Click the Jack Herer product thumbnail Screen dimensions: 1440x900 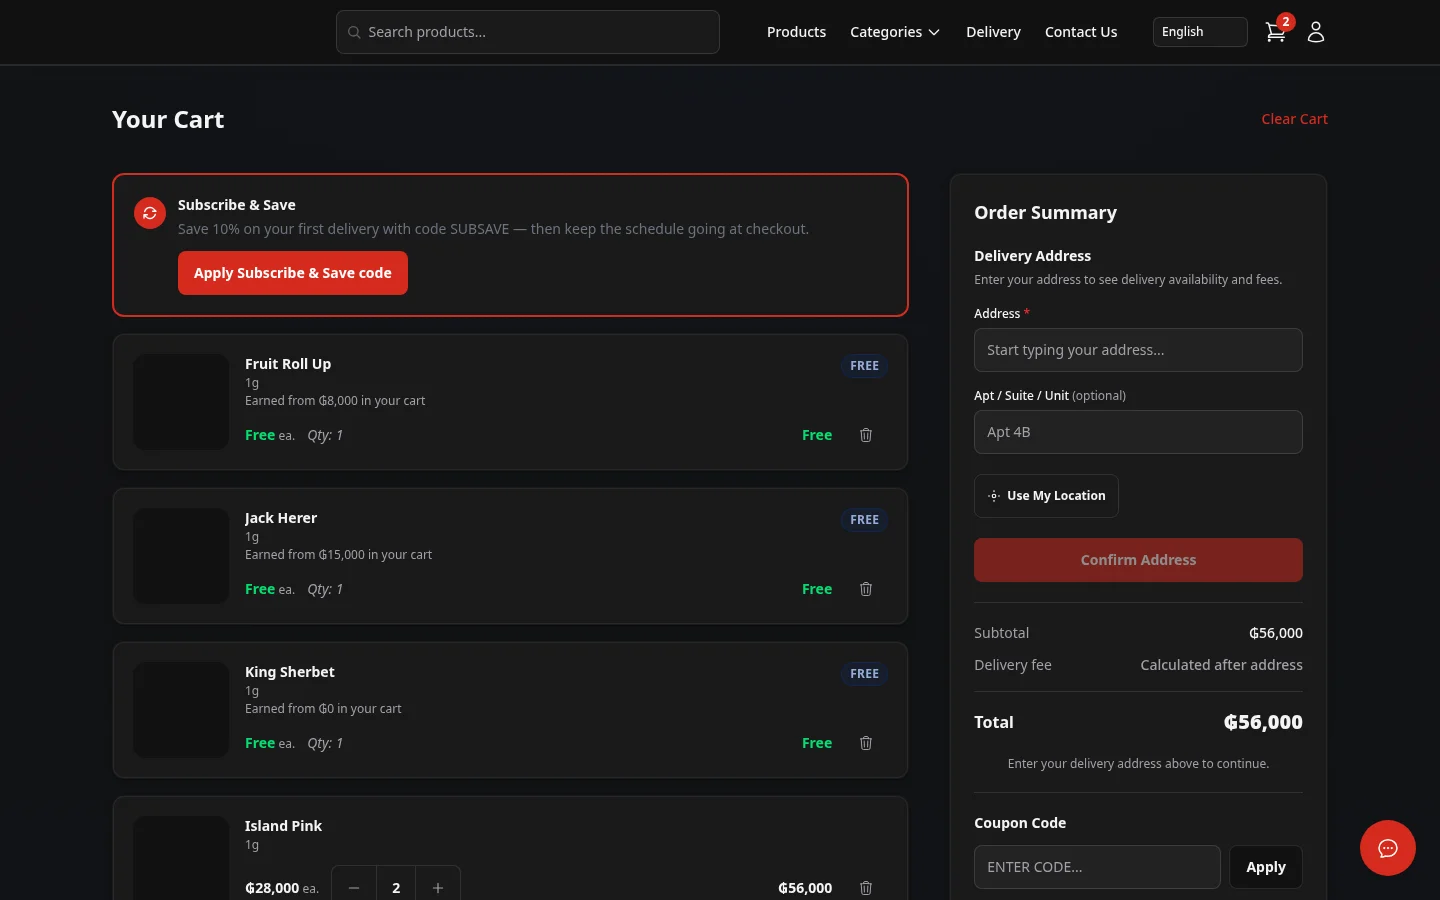181,556
